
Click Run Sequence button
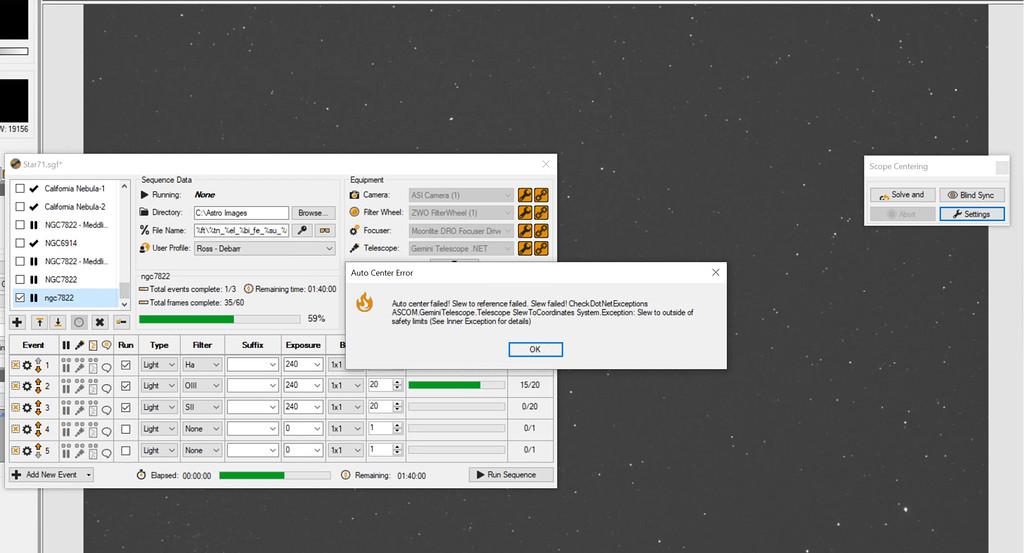pyautogui.click(x=511, y=475)
